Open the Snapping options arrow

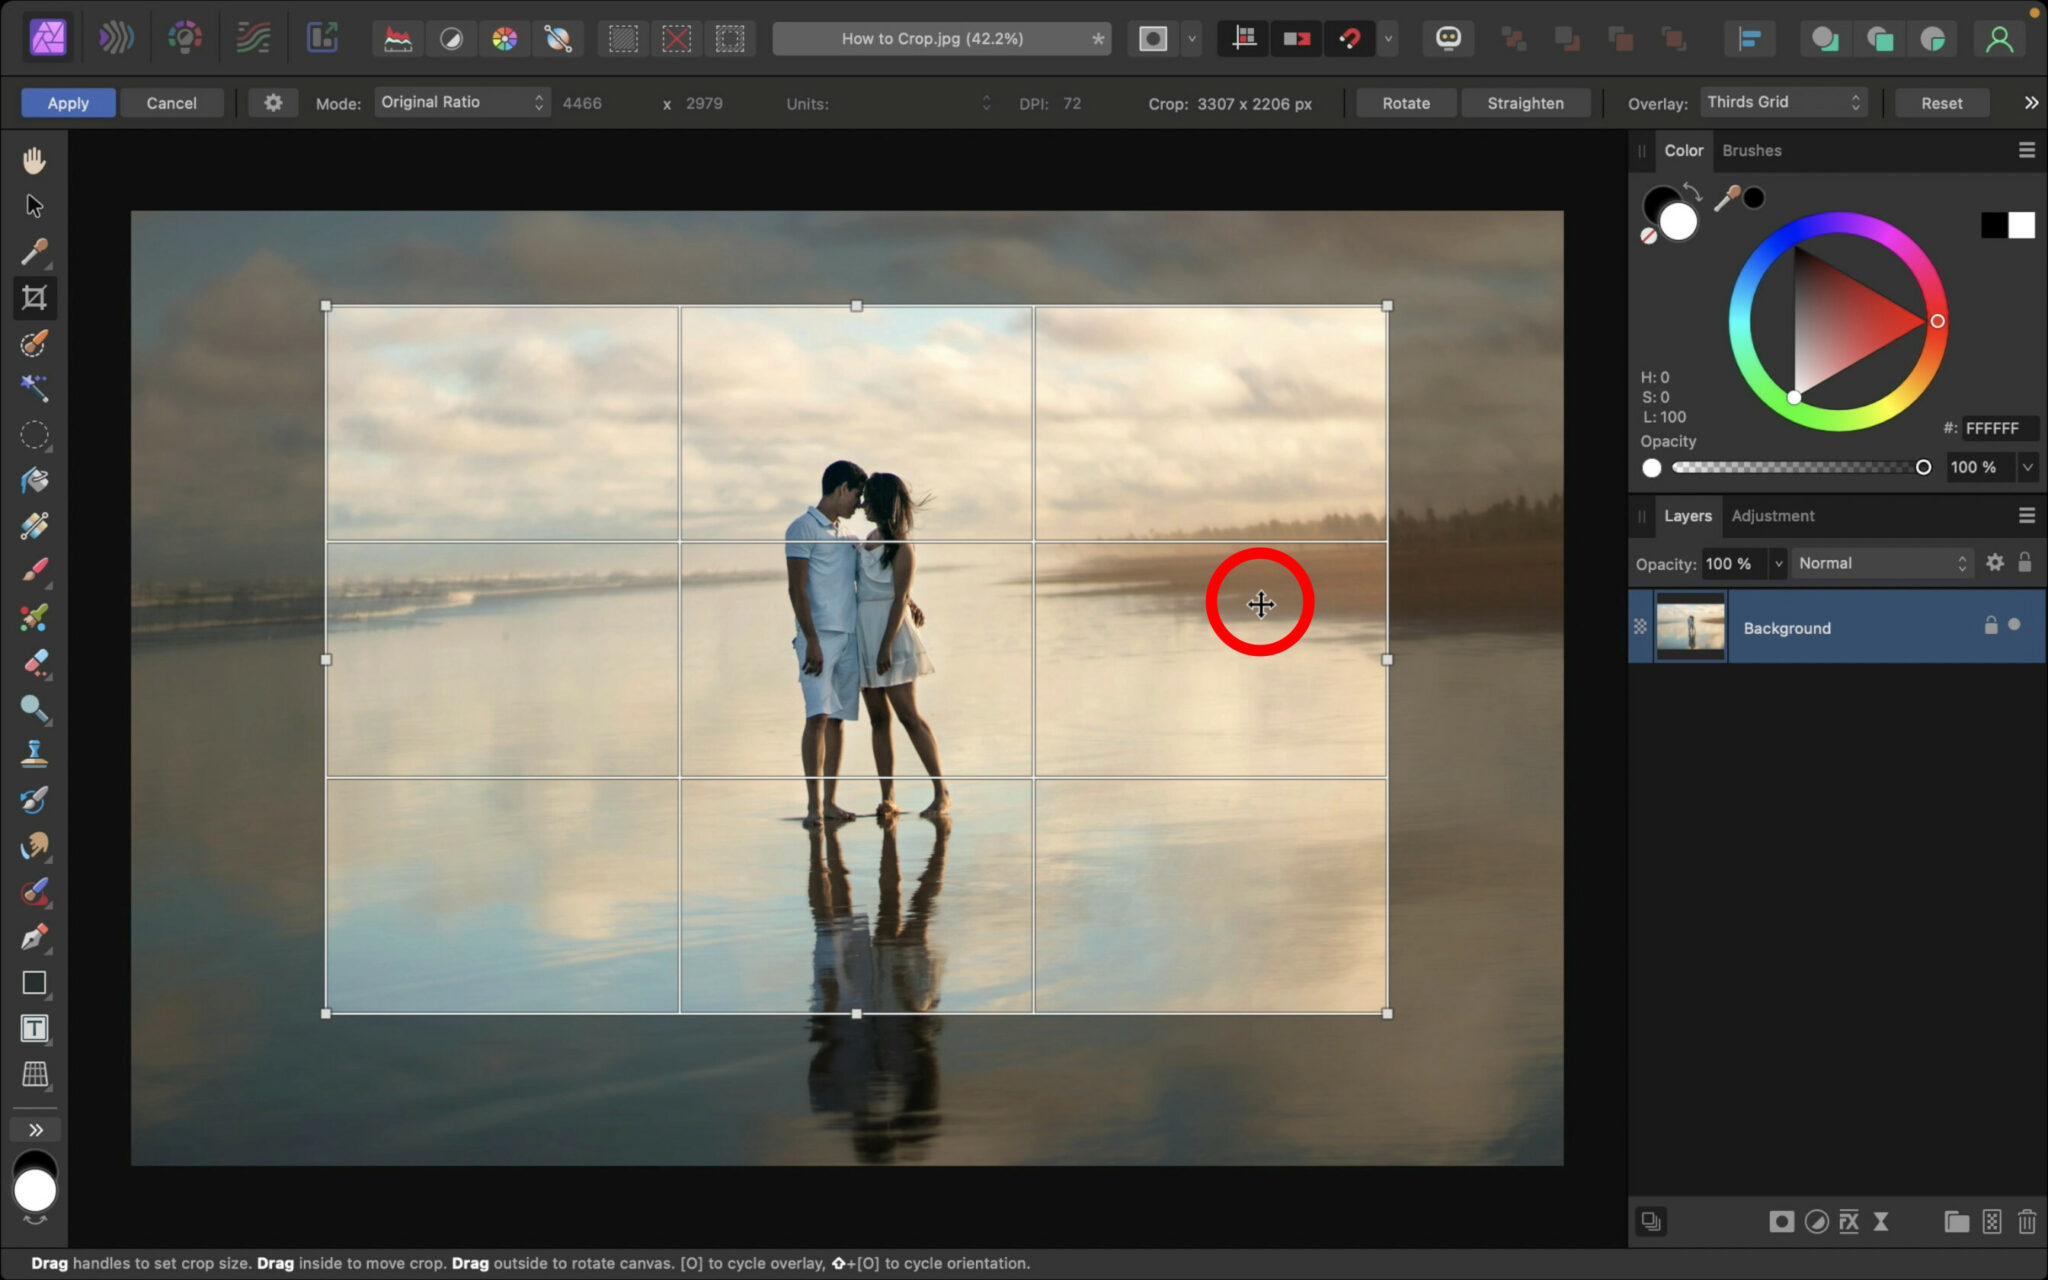click(x=1388, y=39)
